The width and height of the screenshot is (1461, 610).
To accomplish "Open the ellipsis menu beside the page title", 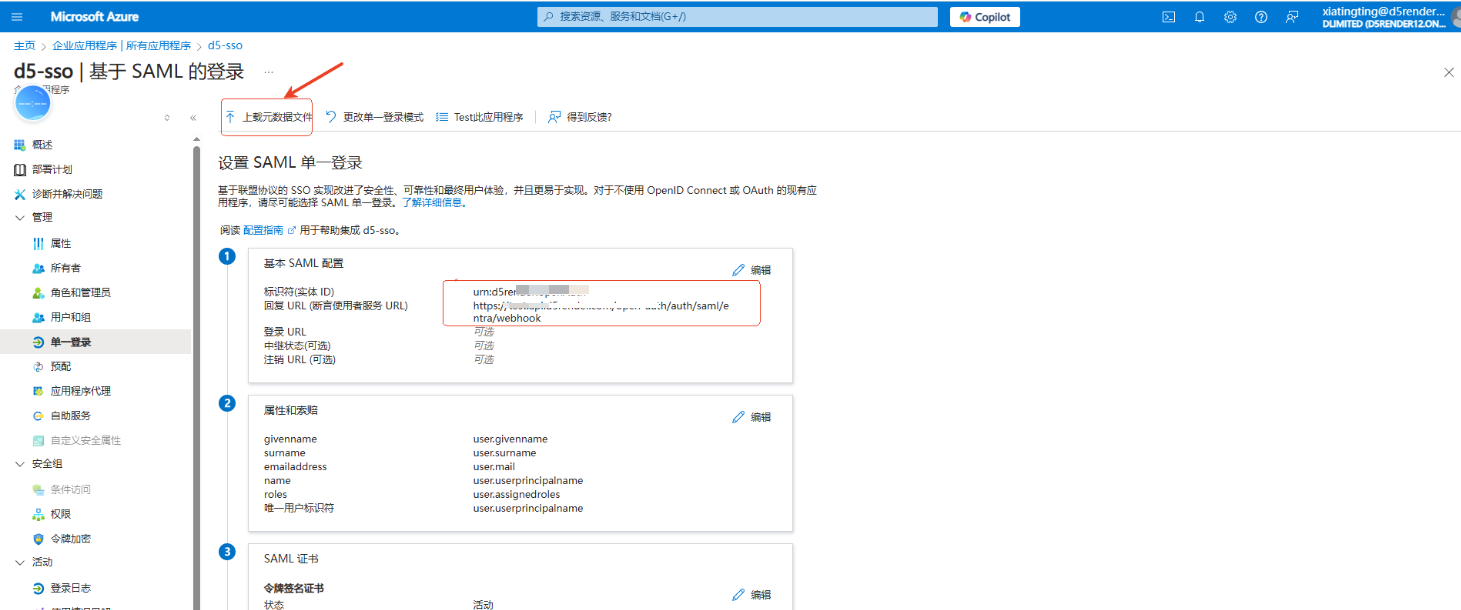I will (268, 72).
